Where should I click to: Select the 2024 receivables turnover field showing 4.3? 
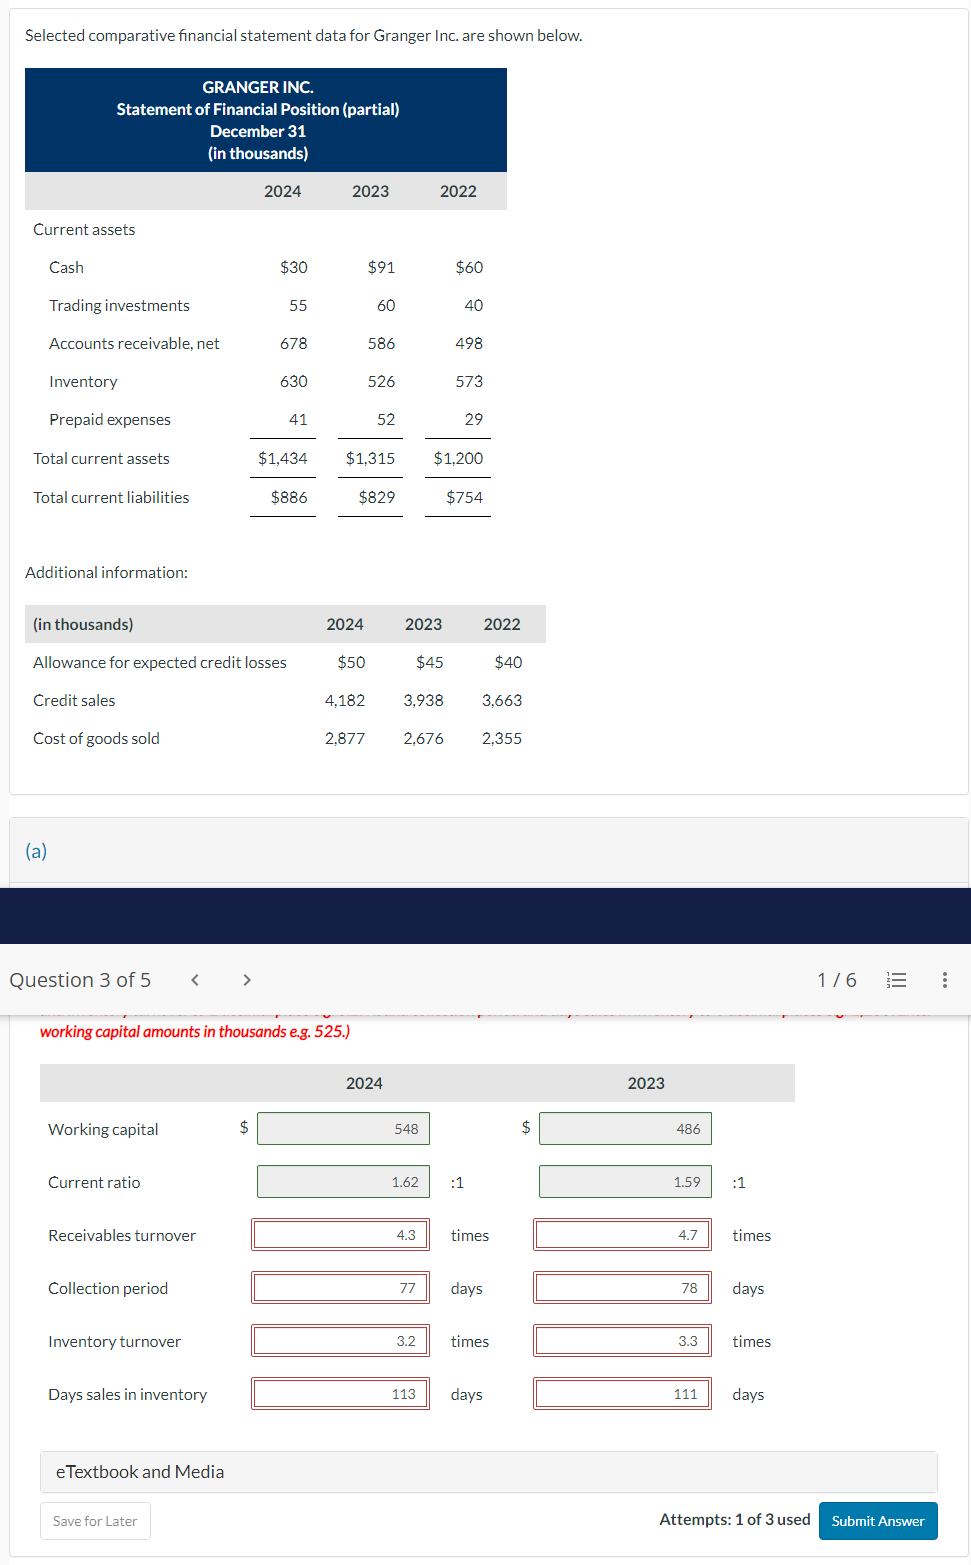tap(340, 1234)
